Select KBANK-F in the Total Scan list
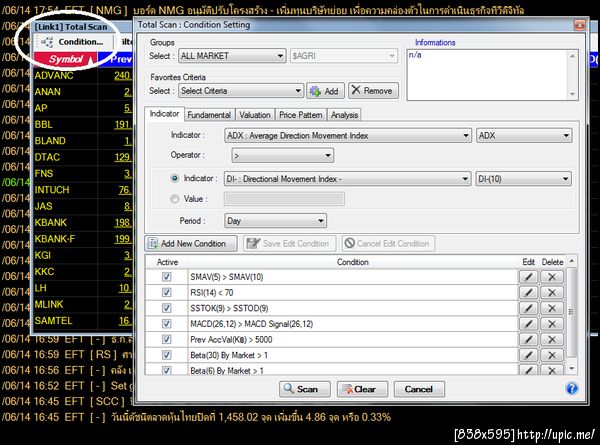This screenshot has width=600, height=445. (55, 239)
